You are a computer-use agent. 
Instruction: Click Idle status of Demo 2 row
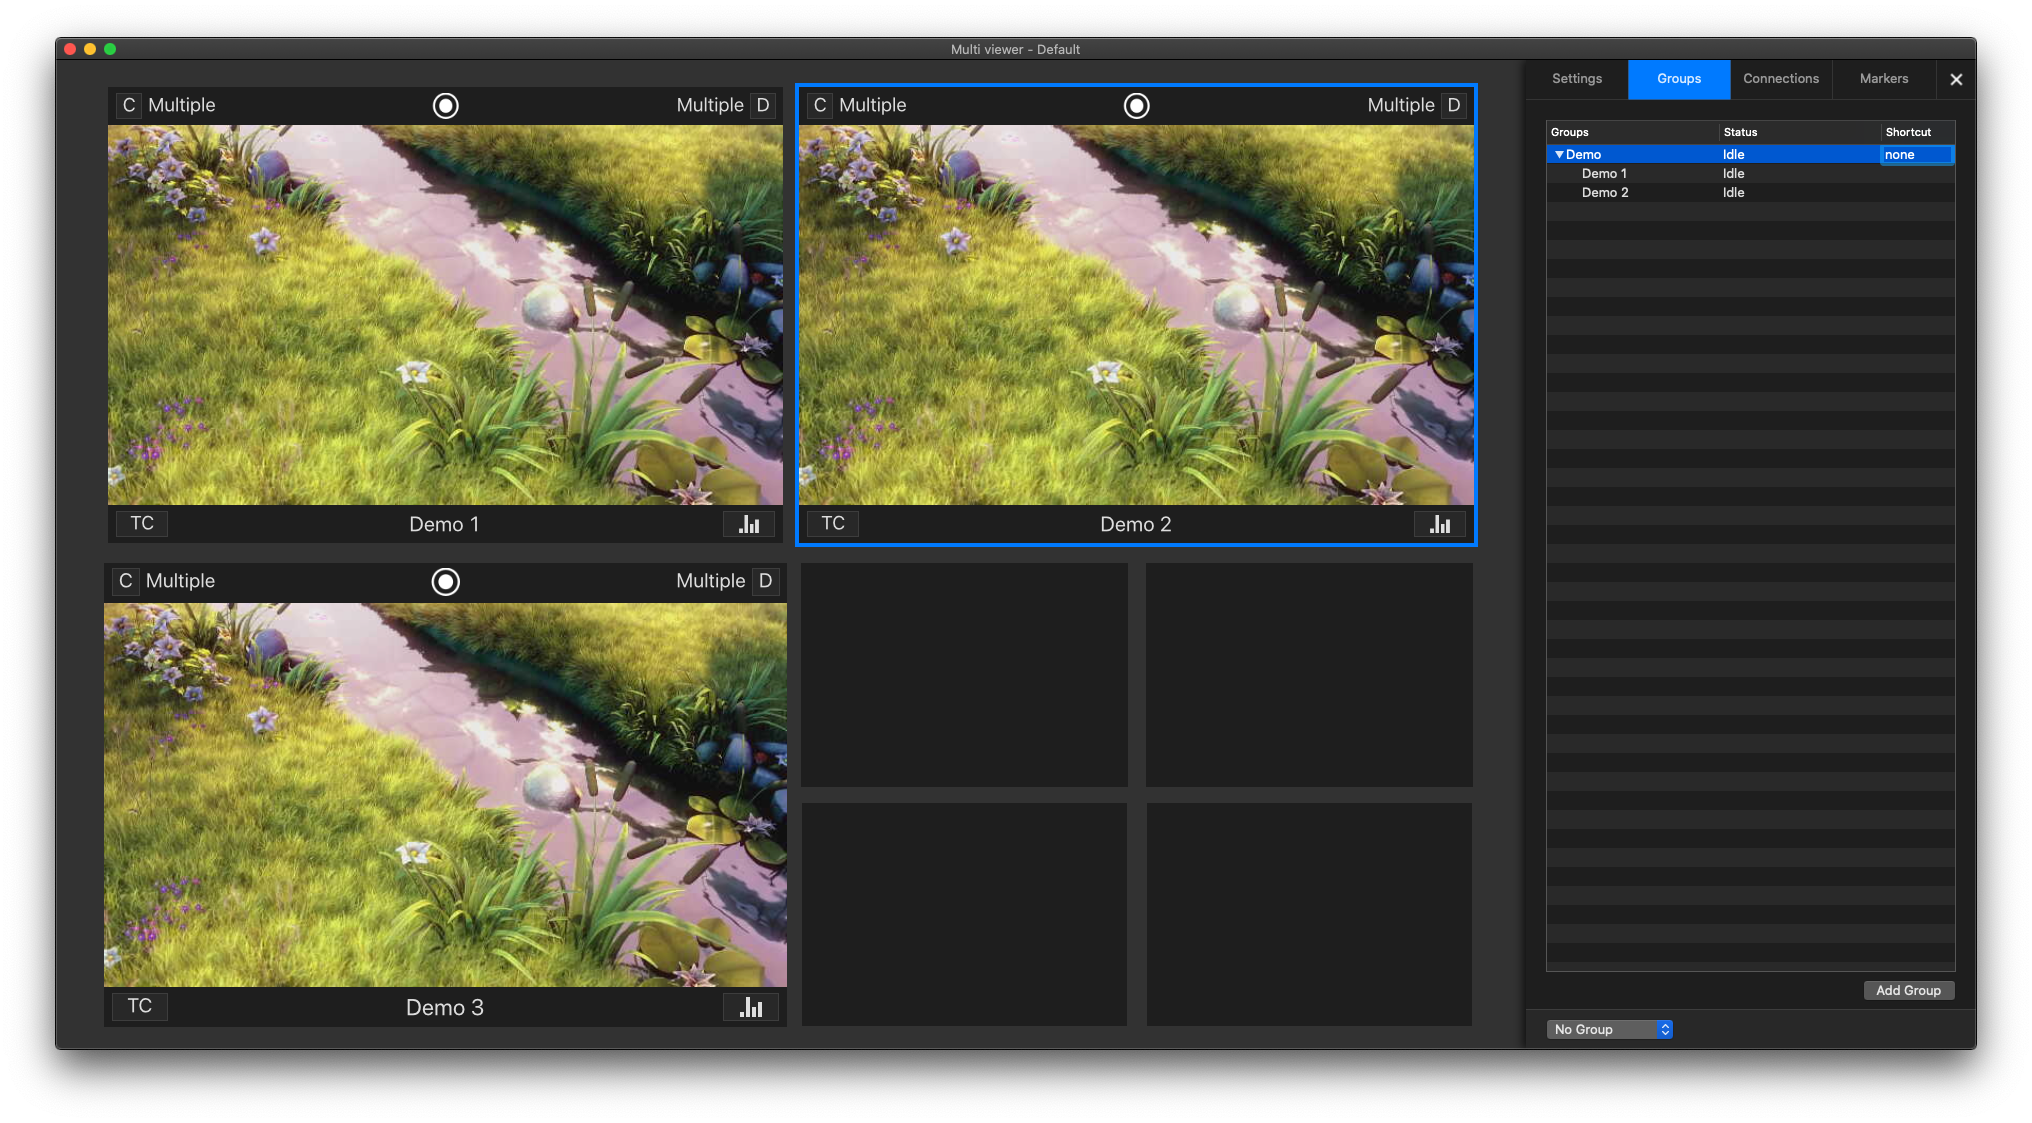pos(1733,193)
